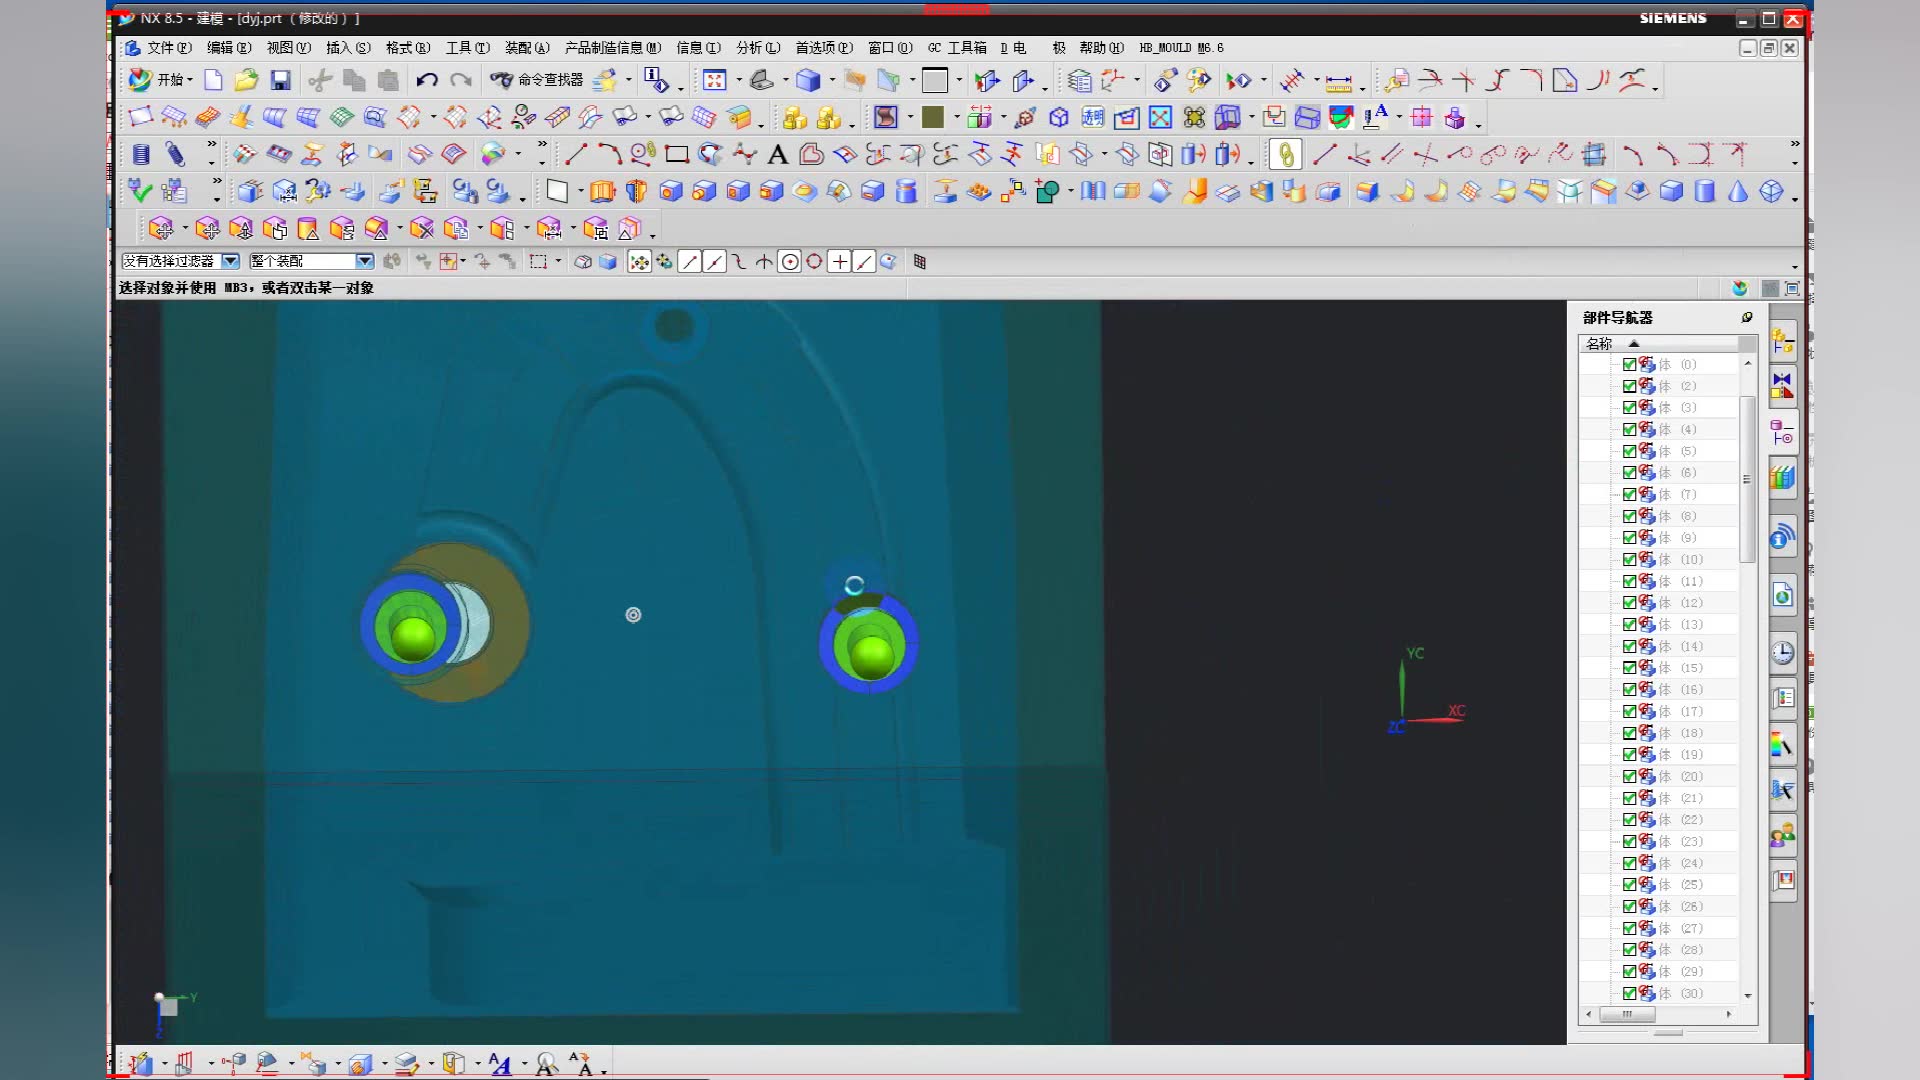The width and height of the screenshot is (1920, 1080).
Task: Toggle checkbox for body (10)
Action: point(1629,560)
